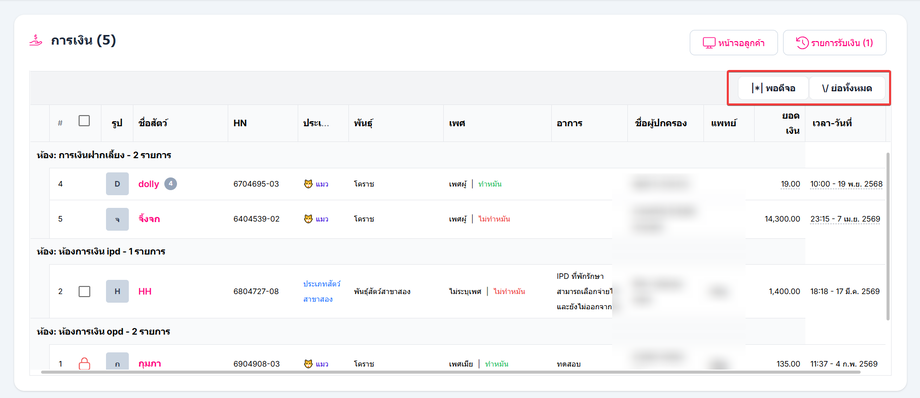Click HN 6904908-03 cell
Viewport: 920px width, 398px height.
(256, 364)
